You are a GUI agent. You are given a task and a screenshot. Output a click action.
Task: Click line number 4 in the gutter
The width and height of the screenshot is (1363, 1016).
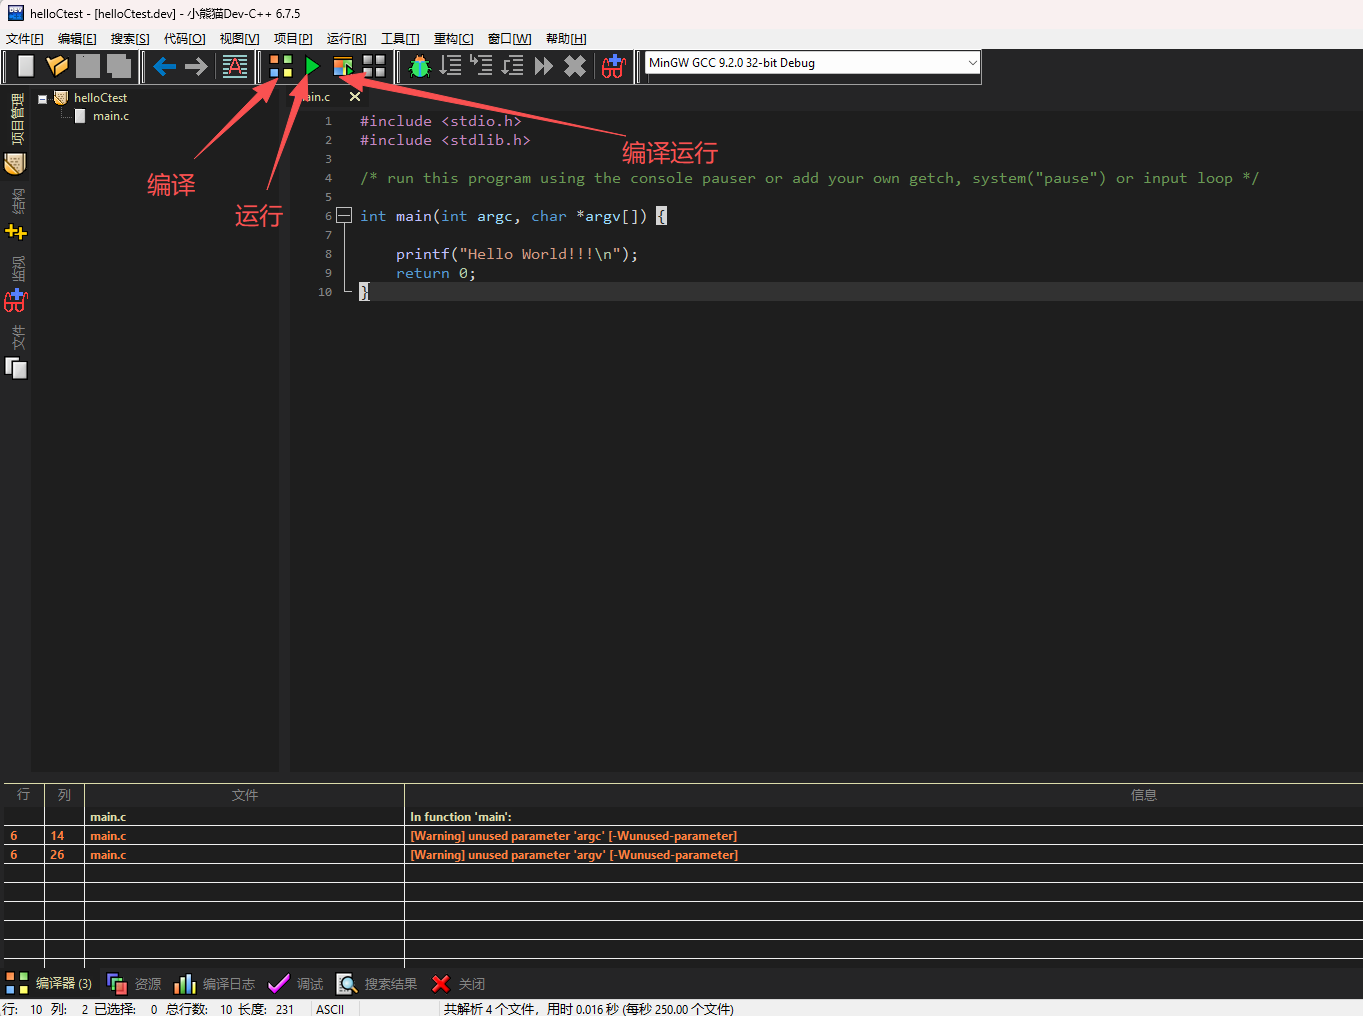click(328, 178)
